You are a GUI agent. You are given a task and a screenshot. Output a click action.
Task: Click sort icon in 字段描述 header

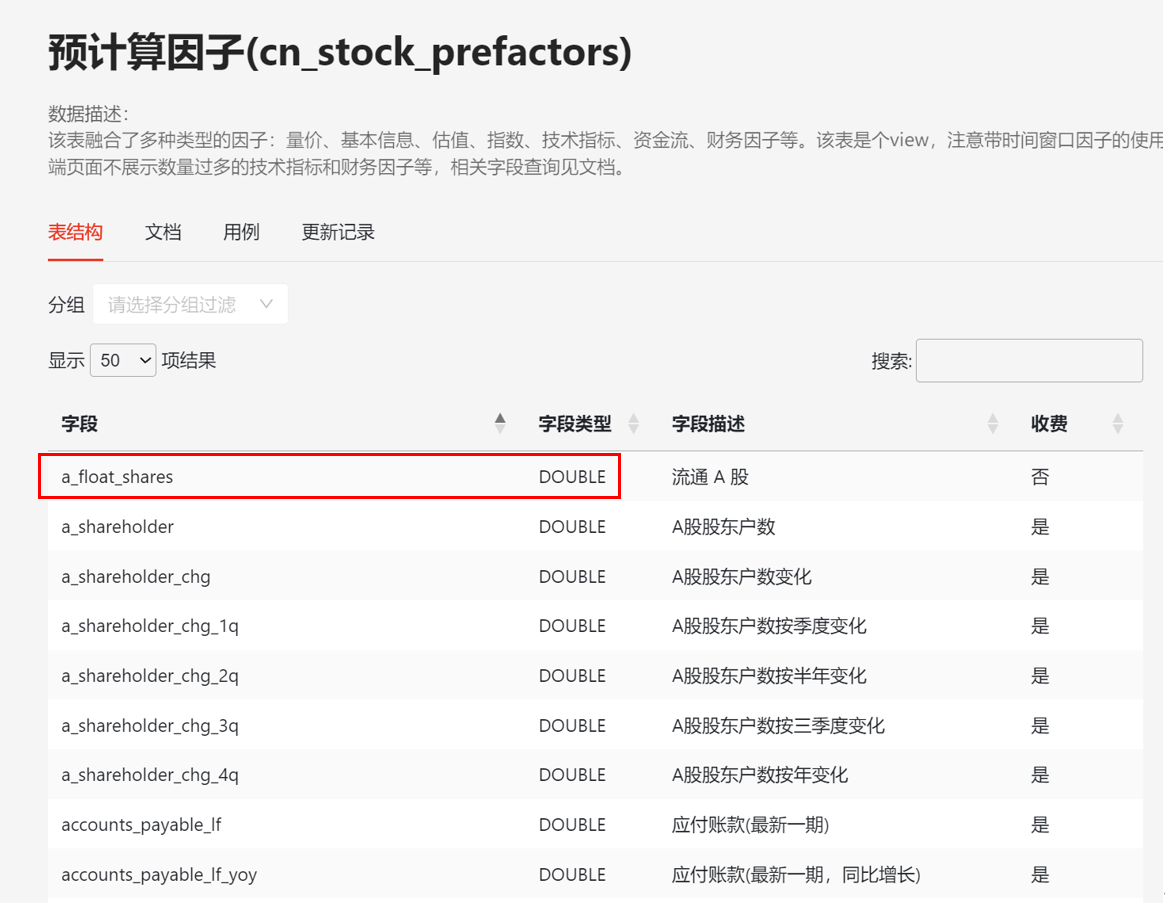coord(992,424)
